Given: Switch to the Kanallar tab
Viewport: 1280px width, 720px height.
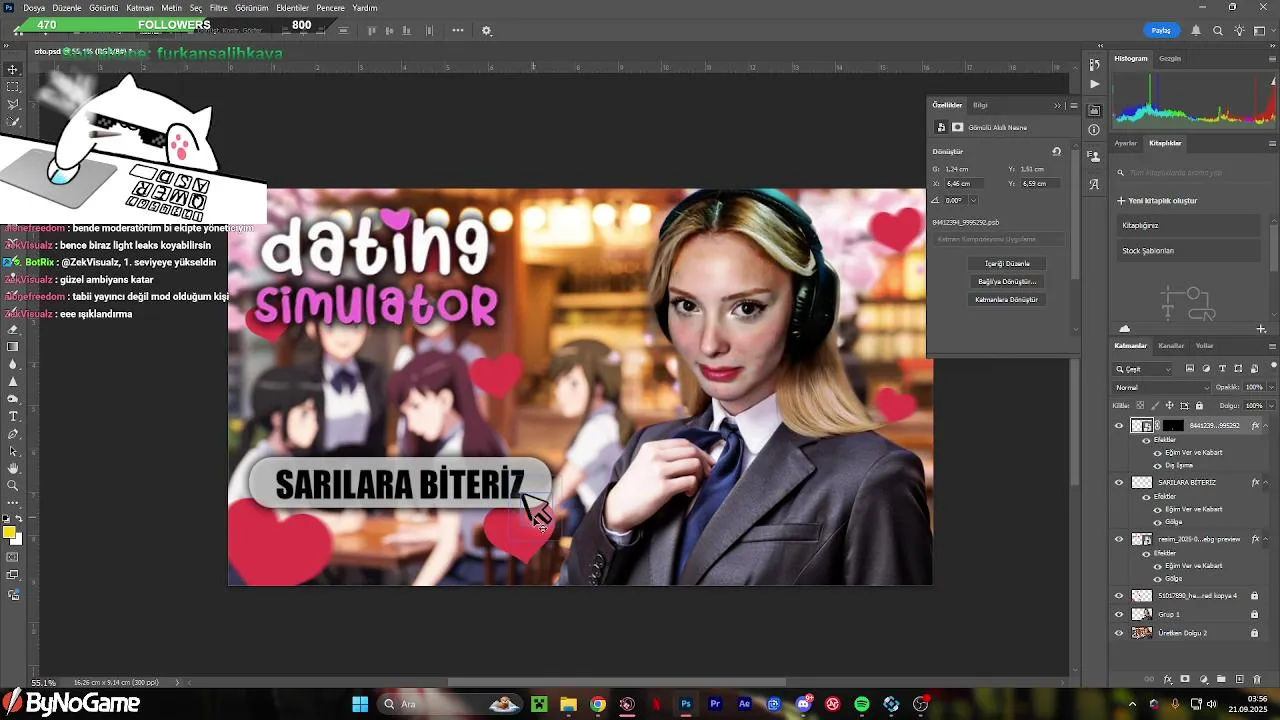Looking at the screenshot, I should 1170,346.
